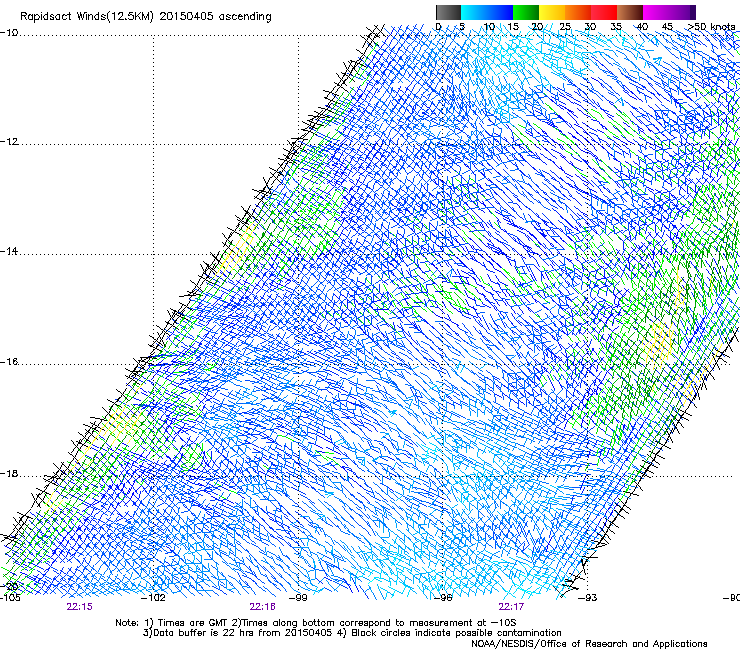The image size is (740, 650).
Task: Click the orange 25-30 knots legend segment
Action: click(x=578, y=12)
